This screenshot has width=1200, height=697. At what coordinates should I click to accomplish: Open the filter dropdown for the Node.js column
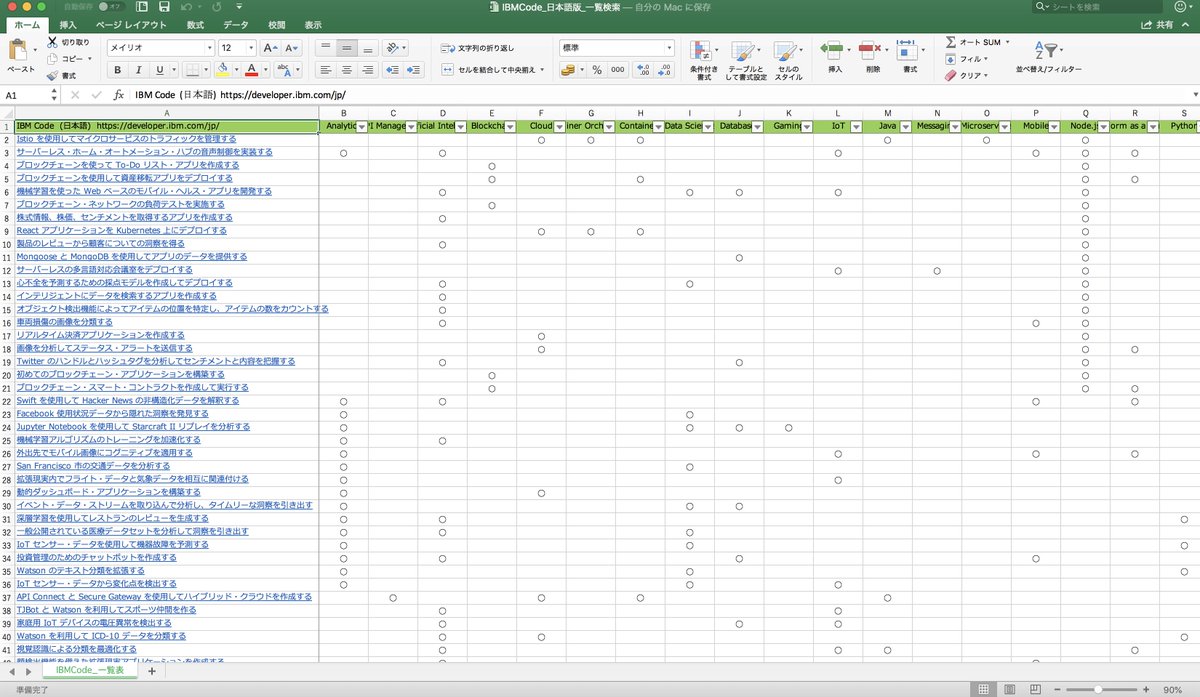[1102, 127]
